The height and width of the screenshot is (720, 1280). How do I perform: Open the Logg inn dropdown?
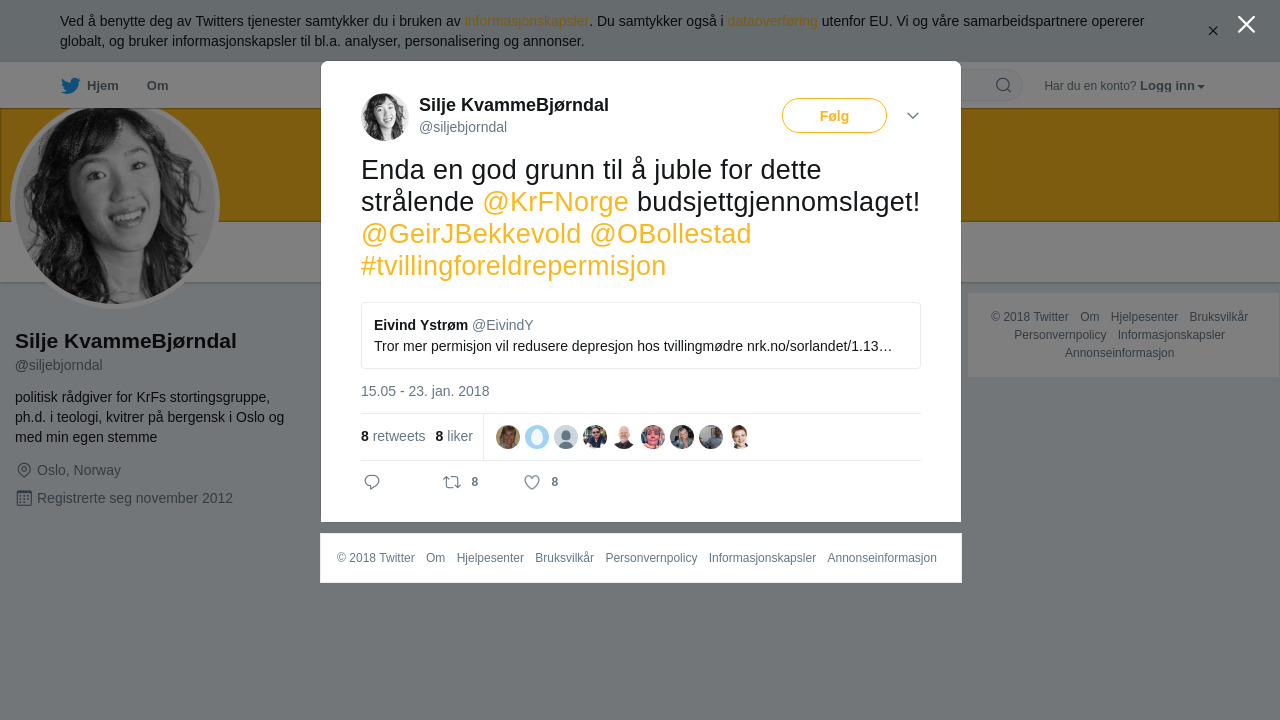pos(1172,86)
